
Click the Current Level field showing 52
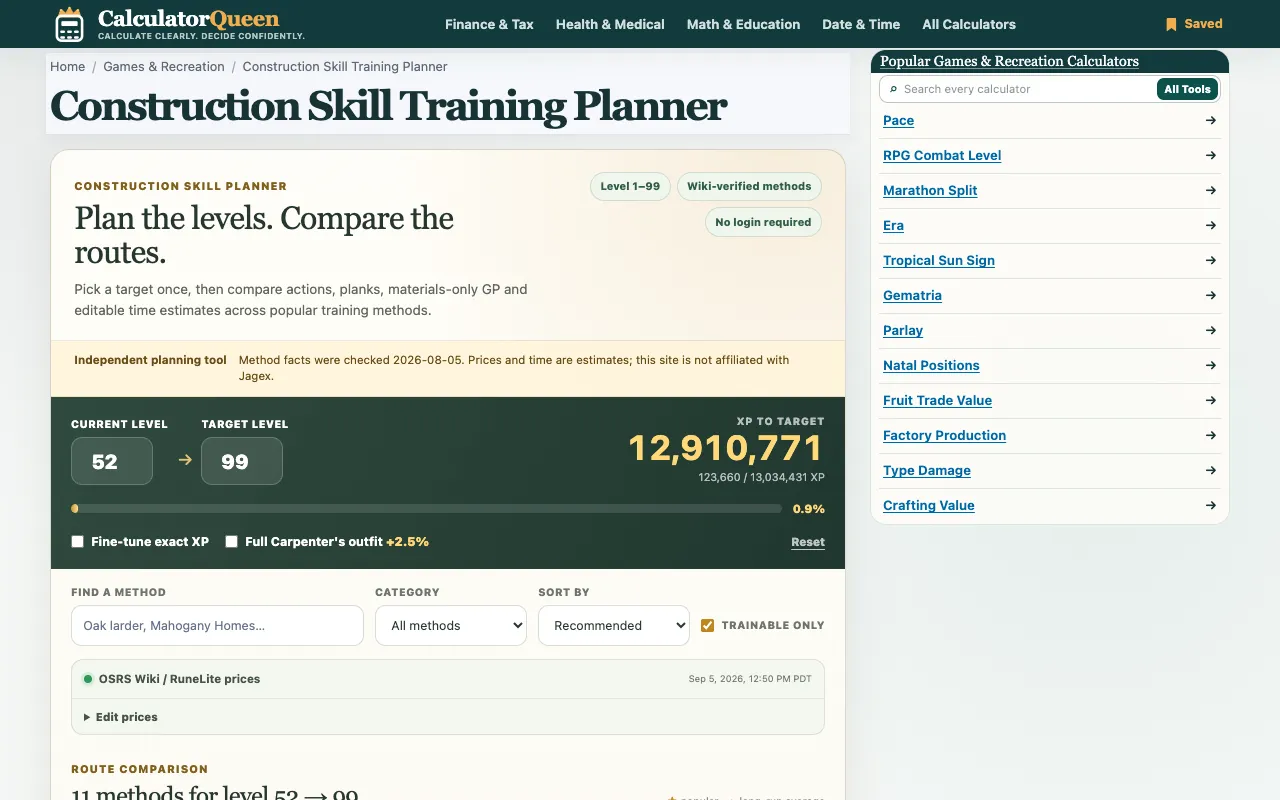112,461
